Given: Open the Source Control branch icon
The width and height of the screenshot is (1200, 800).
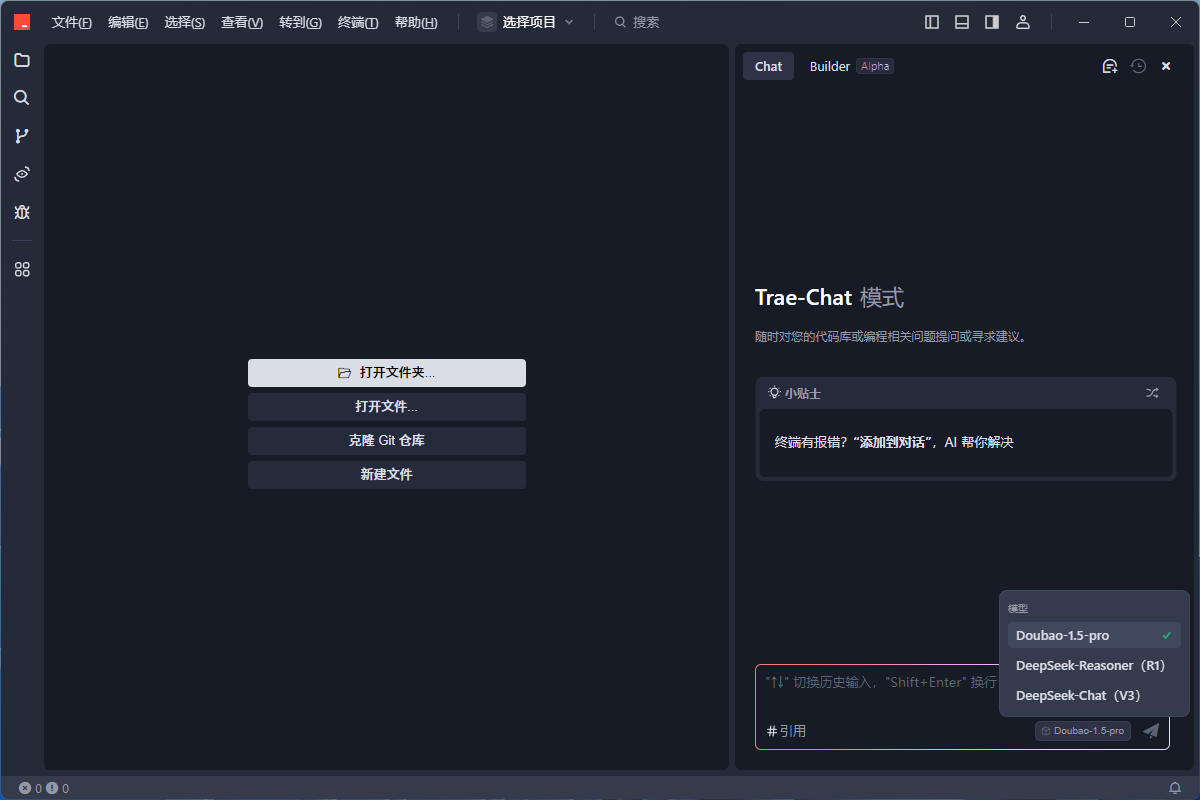Looking at the screenshot, I should 22,136.
